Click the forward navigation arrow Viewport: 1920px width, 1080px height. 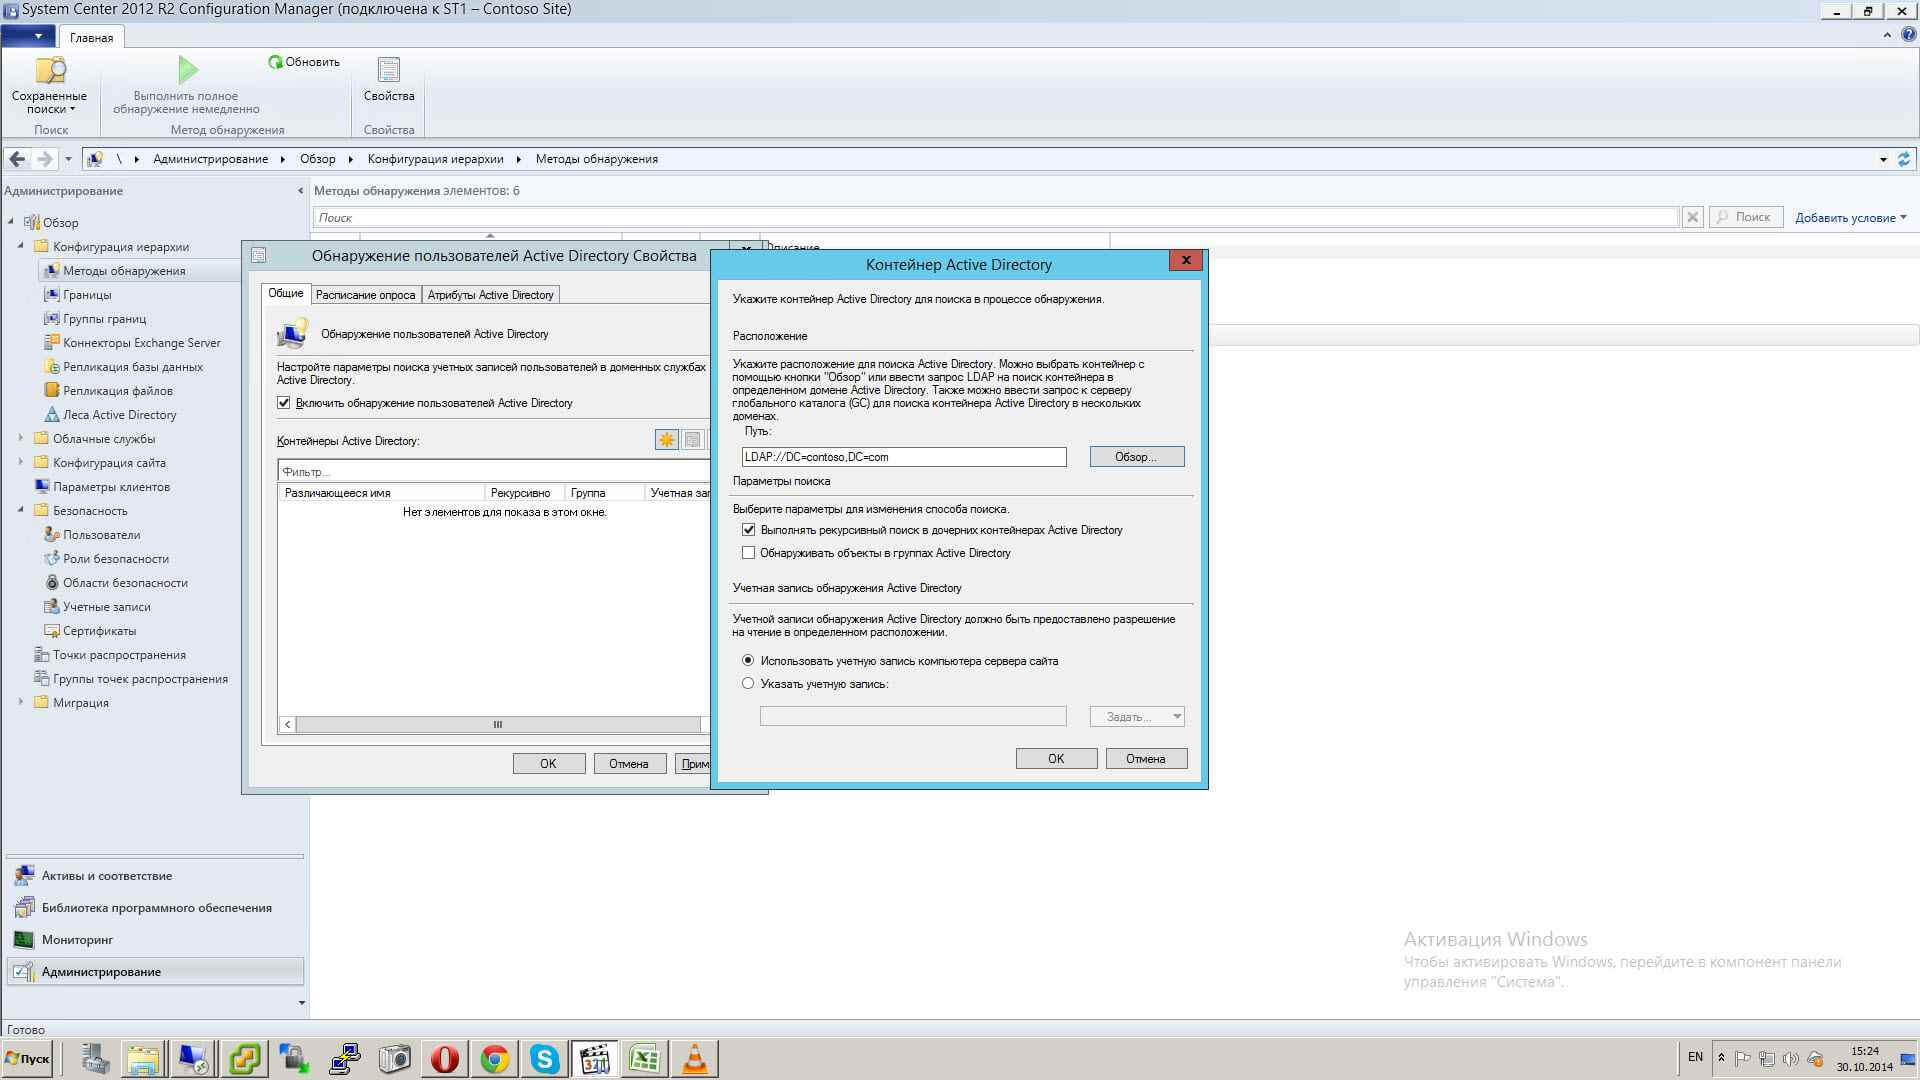(x=44, y=159)
